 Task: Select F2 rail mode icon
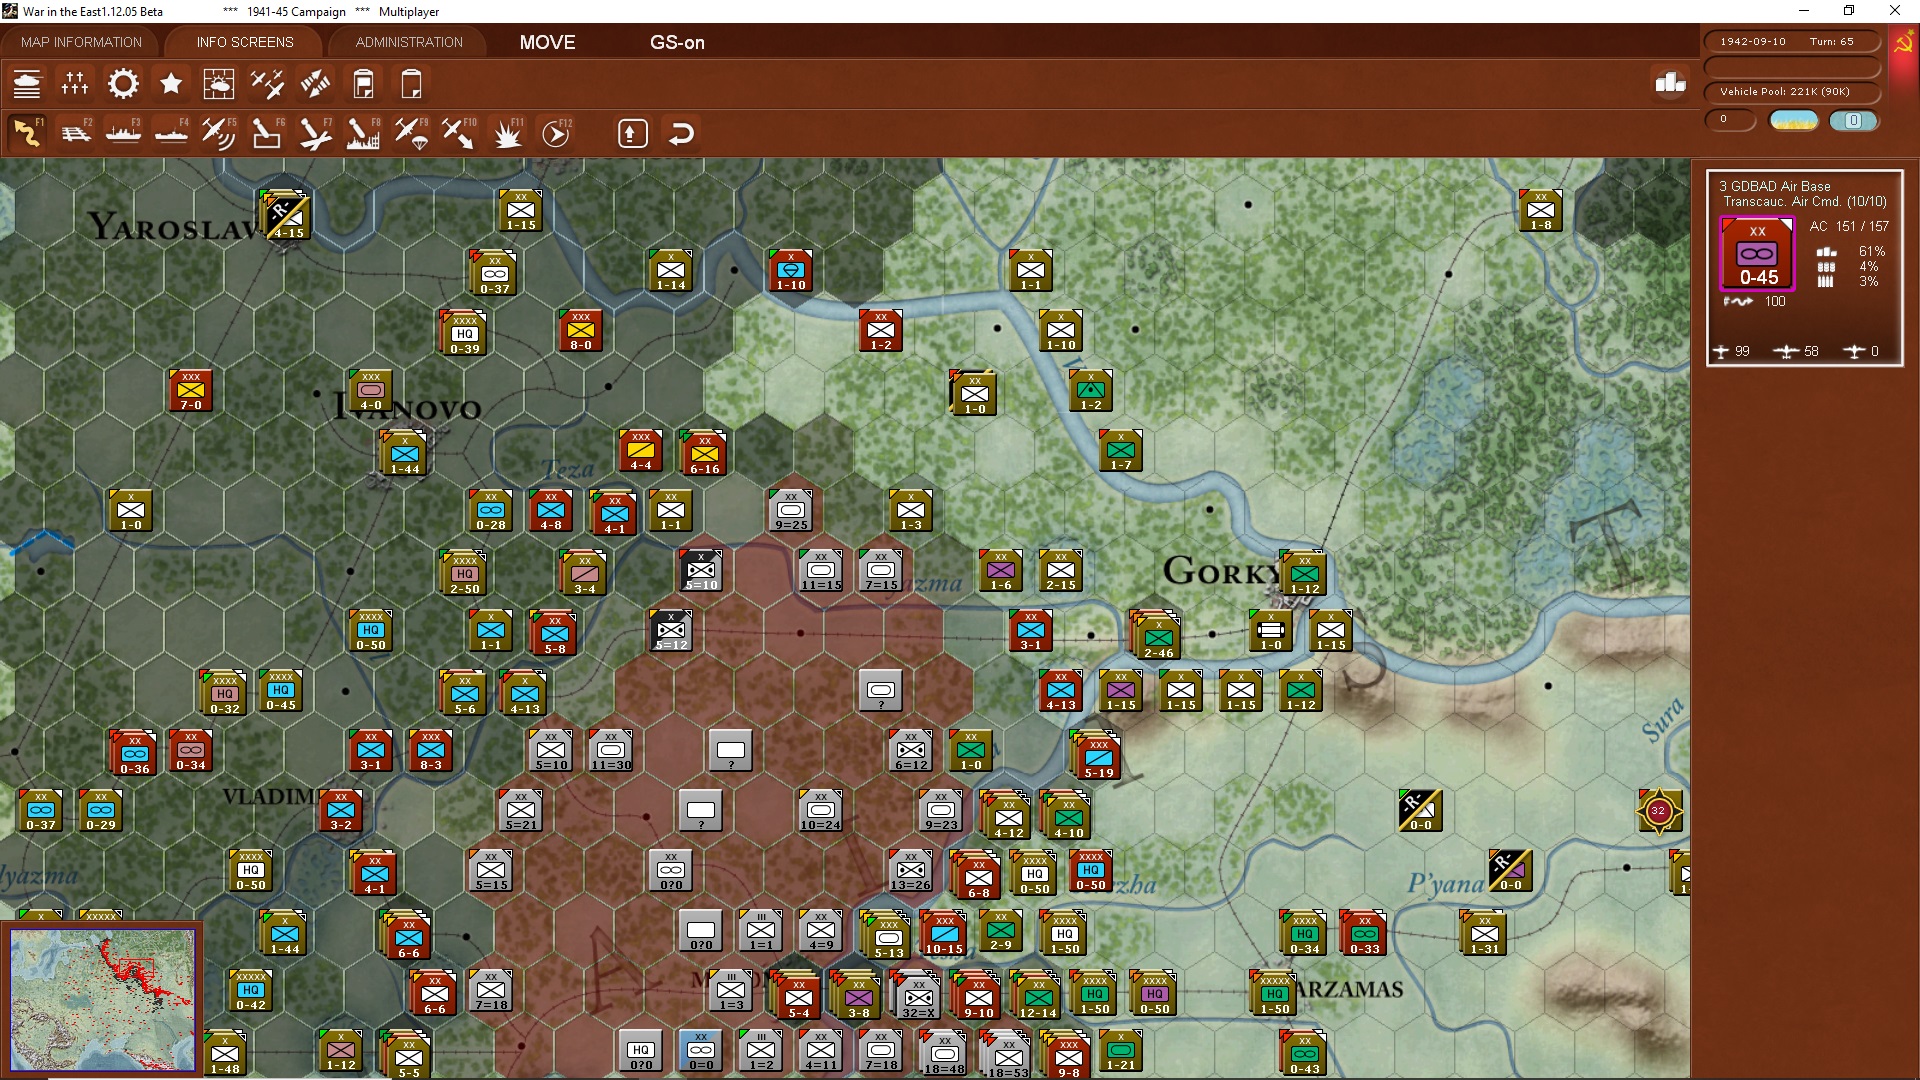(75, 133)
